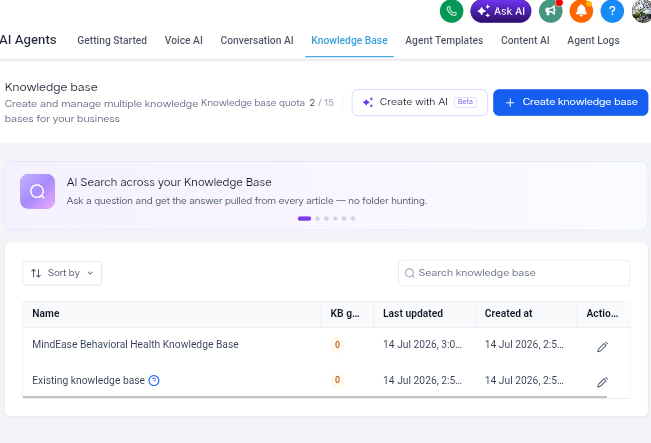Screen dimensions: 651x443
Task: Click the Create knowledge base button
Action: (x=570, y=102)
